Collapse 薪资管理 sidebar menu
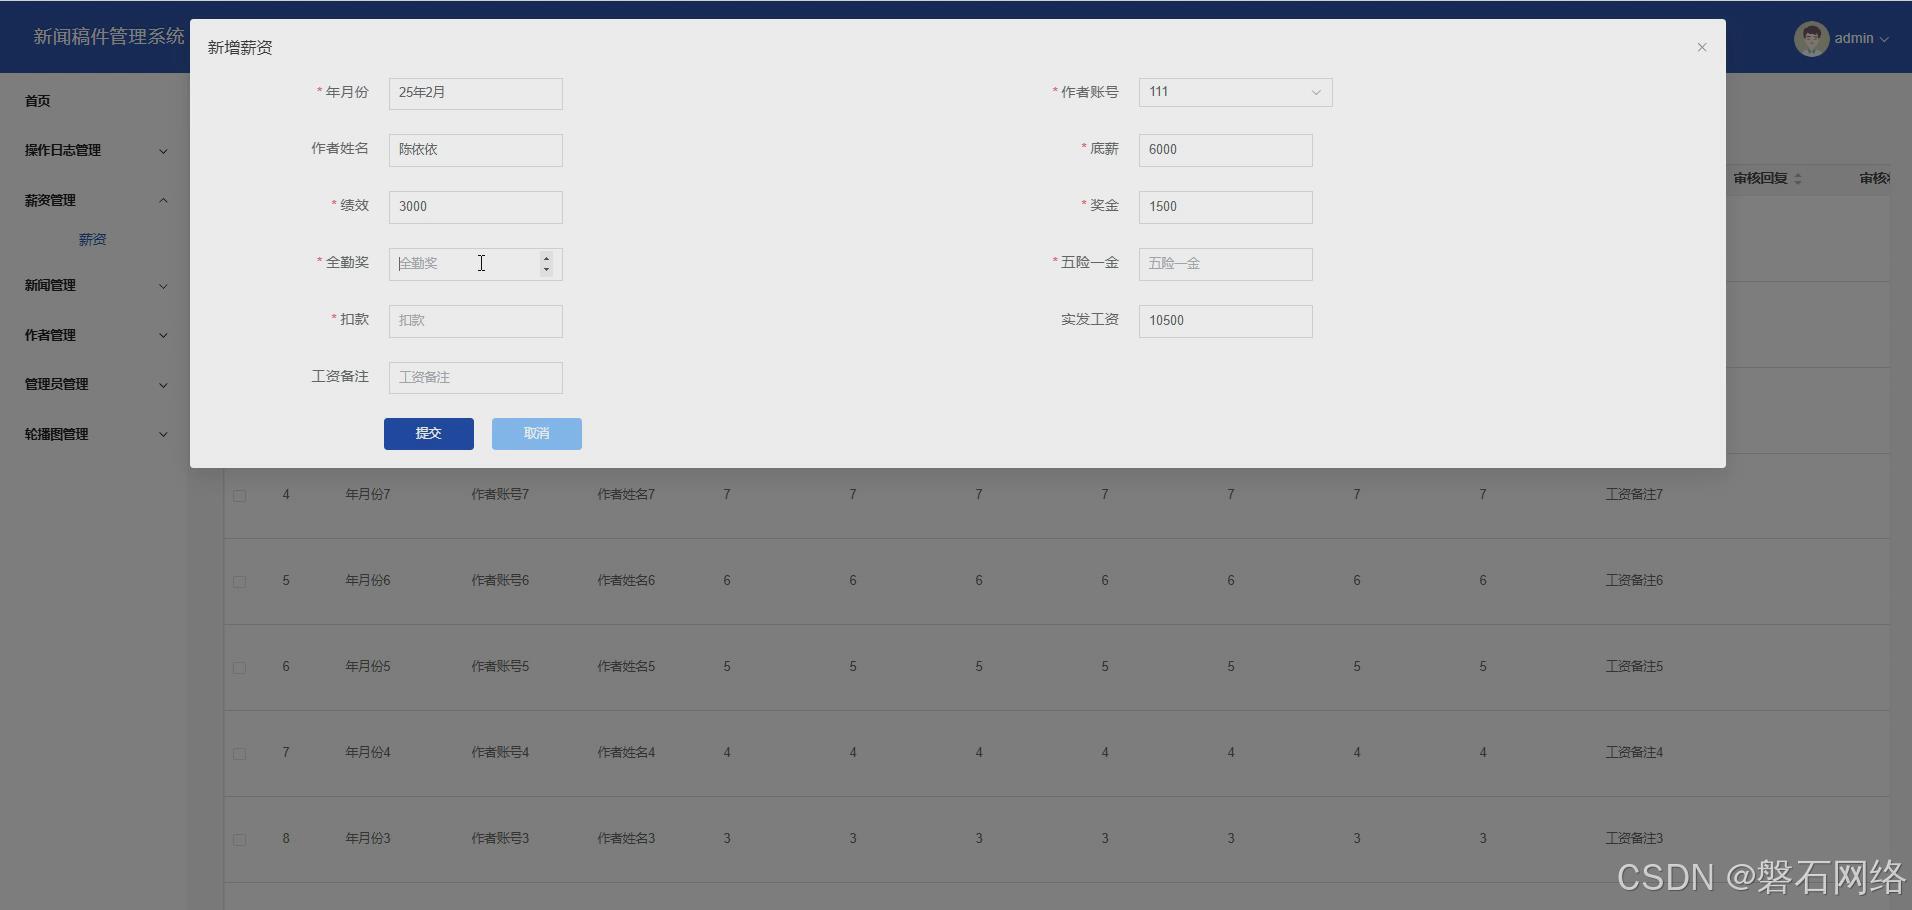This screenshot has width=1912, height=910. coord(95,201)
